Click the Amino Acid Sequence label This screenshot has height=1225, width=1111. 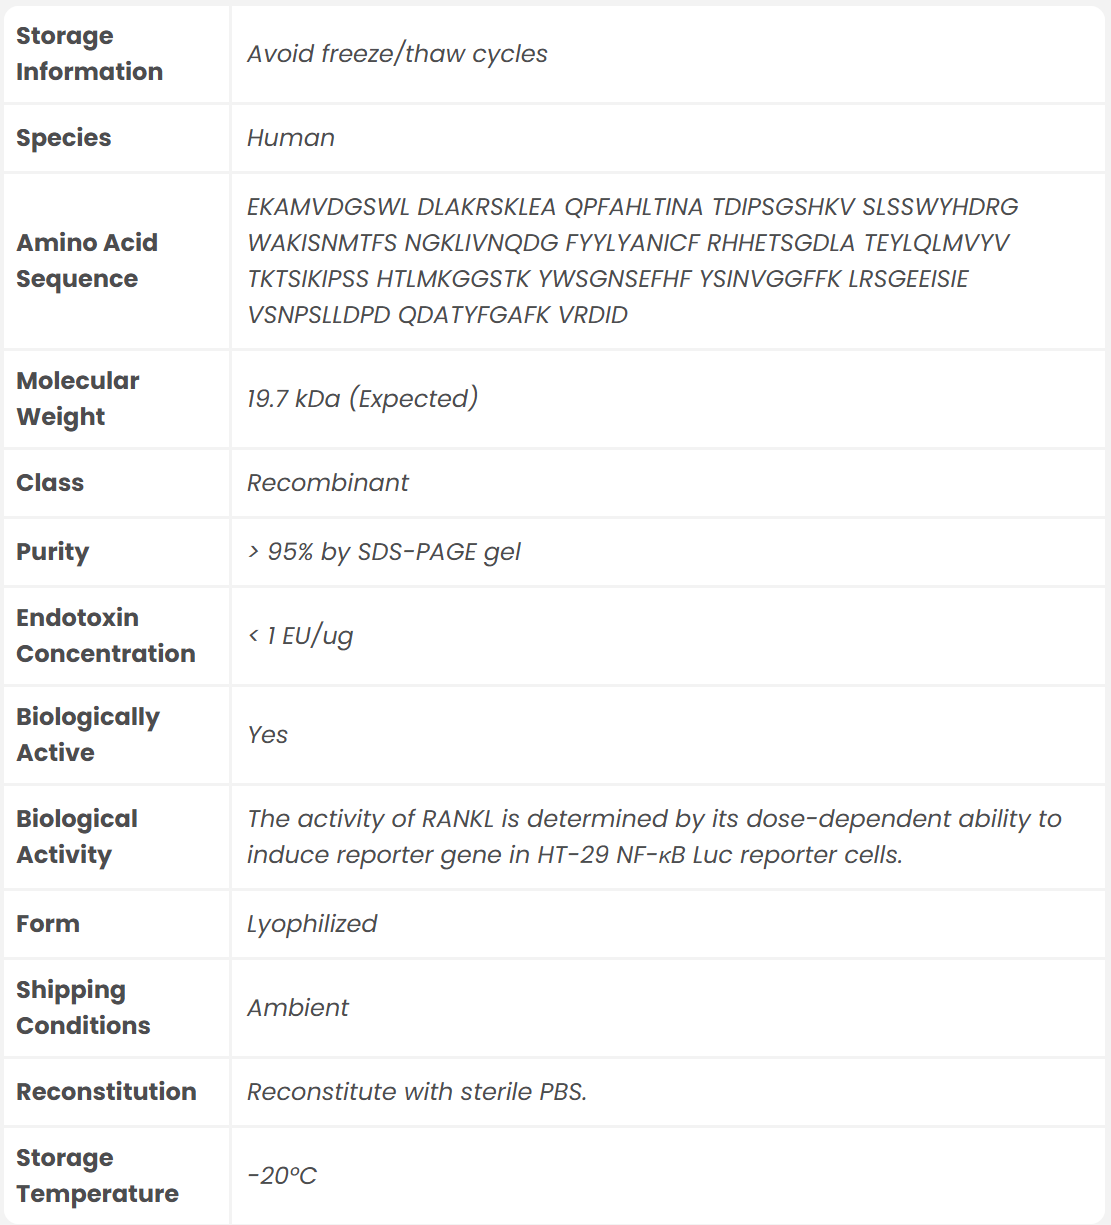click(x=87, y=261)
